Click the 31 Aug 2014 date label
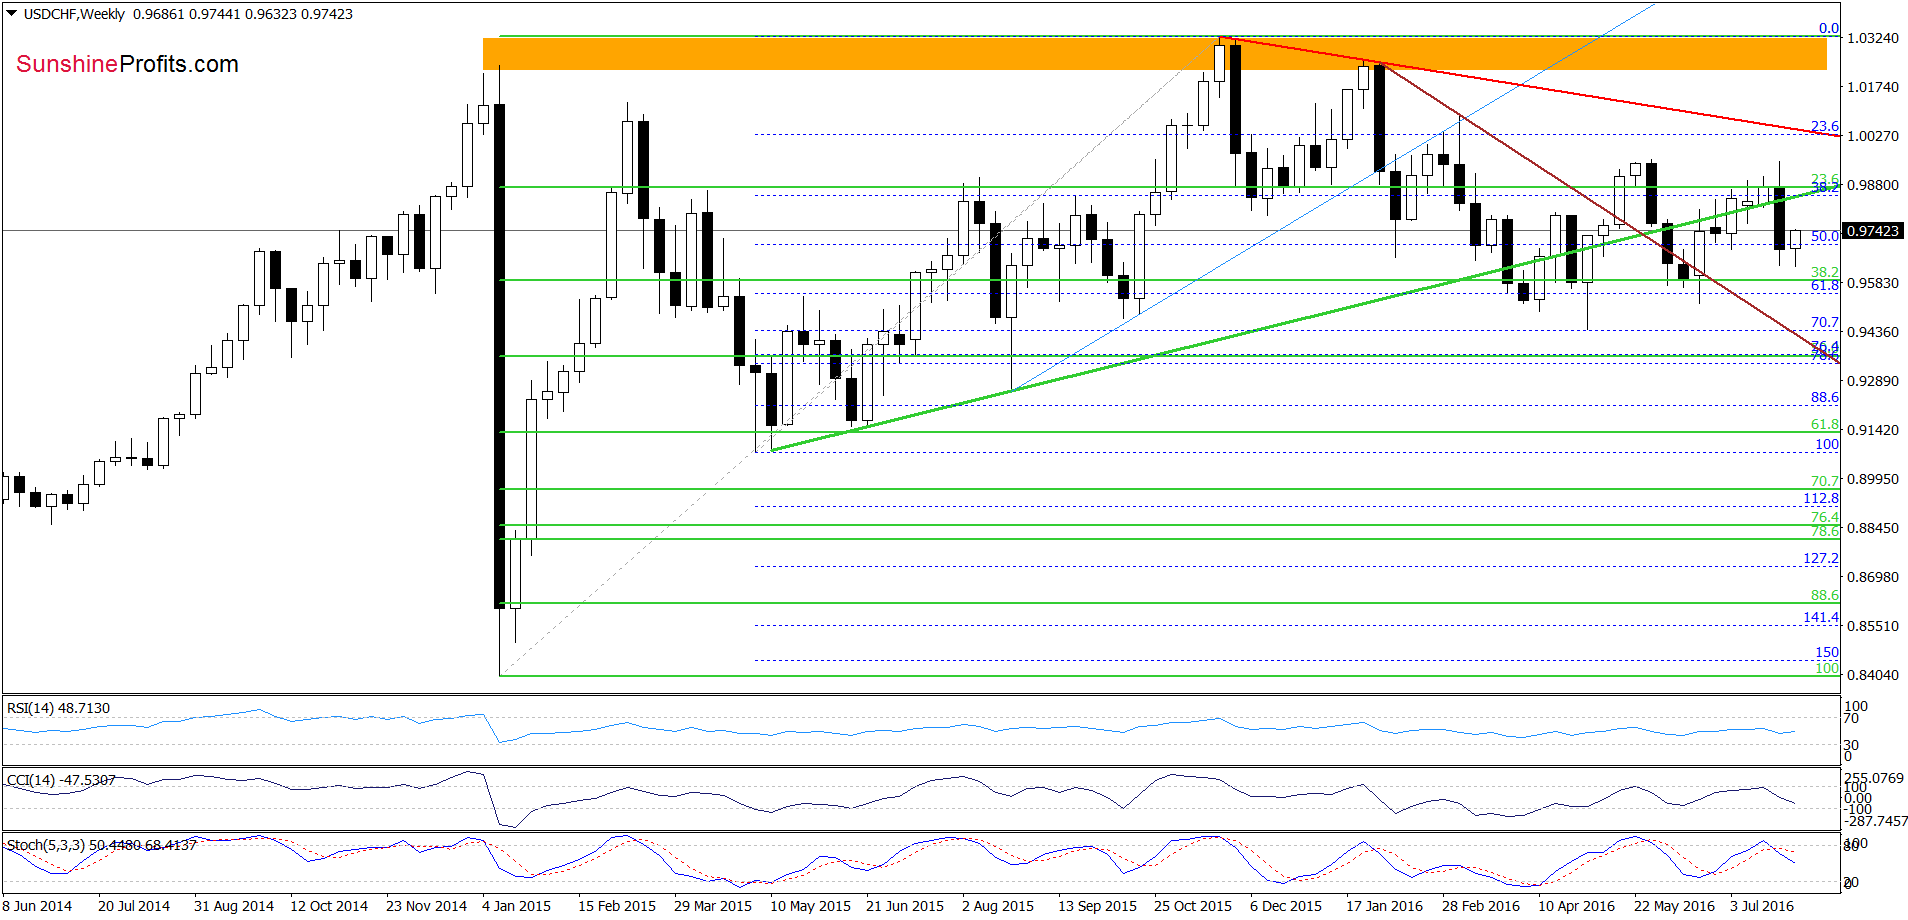The height and width of the screenshot is (920, 1908). pyautogui.click(x=234, y=906)
